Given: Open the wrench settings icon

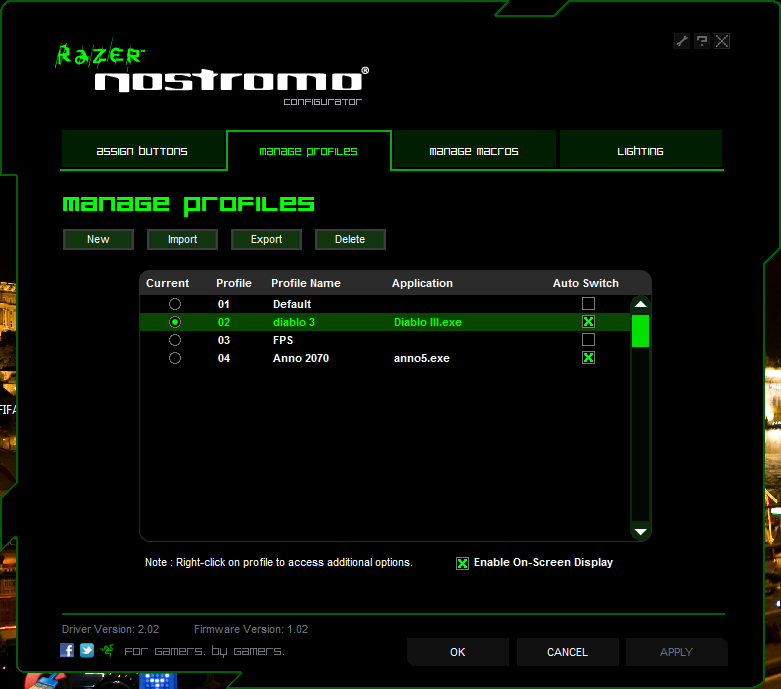Looking at the screenshot, I should (x=682, y=41).
